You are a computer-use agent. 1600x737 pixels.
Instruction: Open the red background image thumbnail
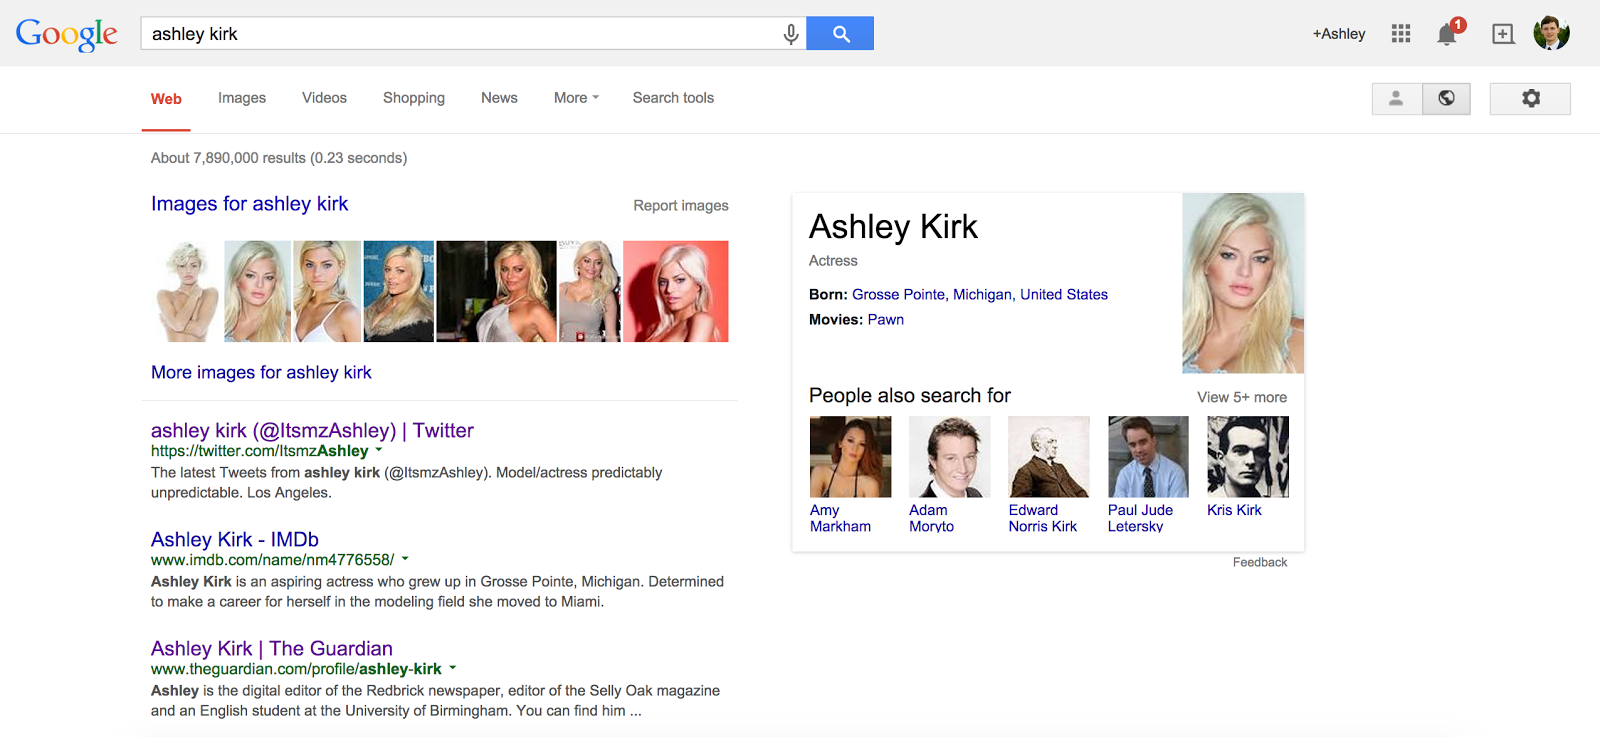(676, 291)
